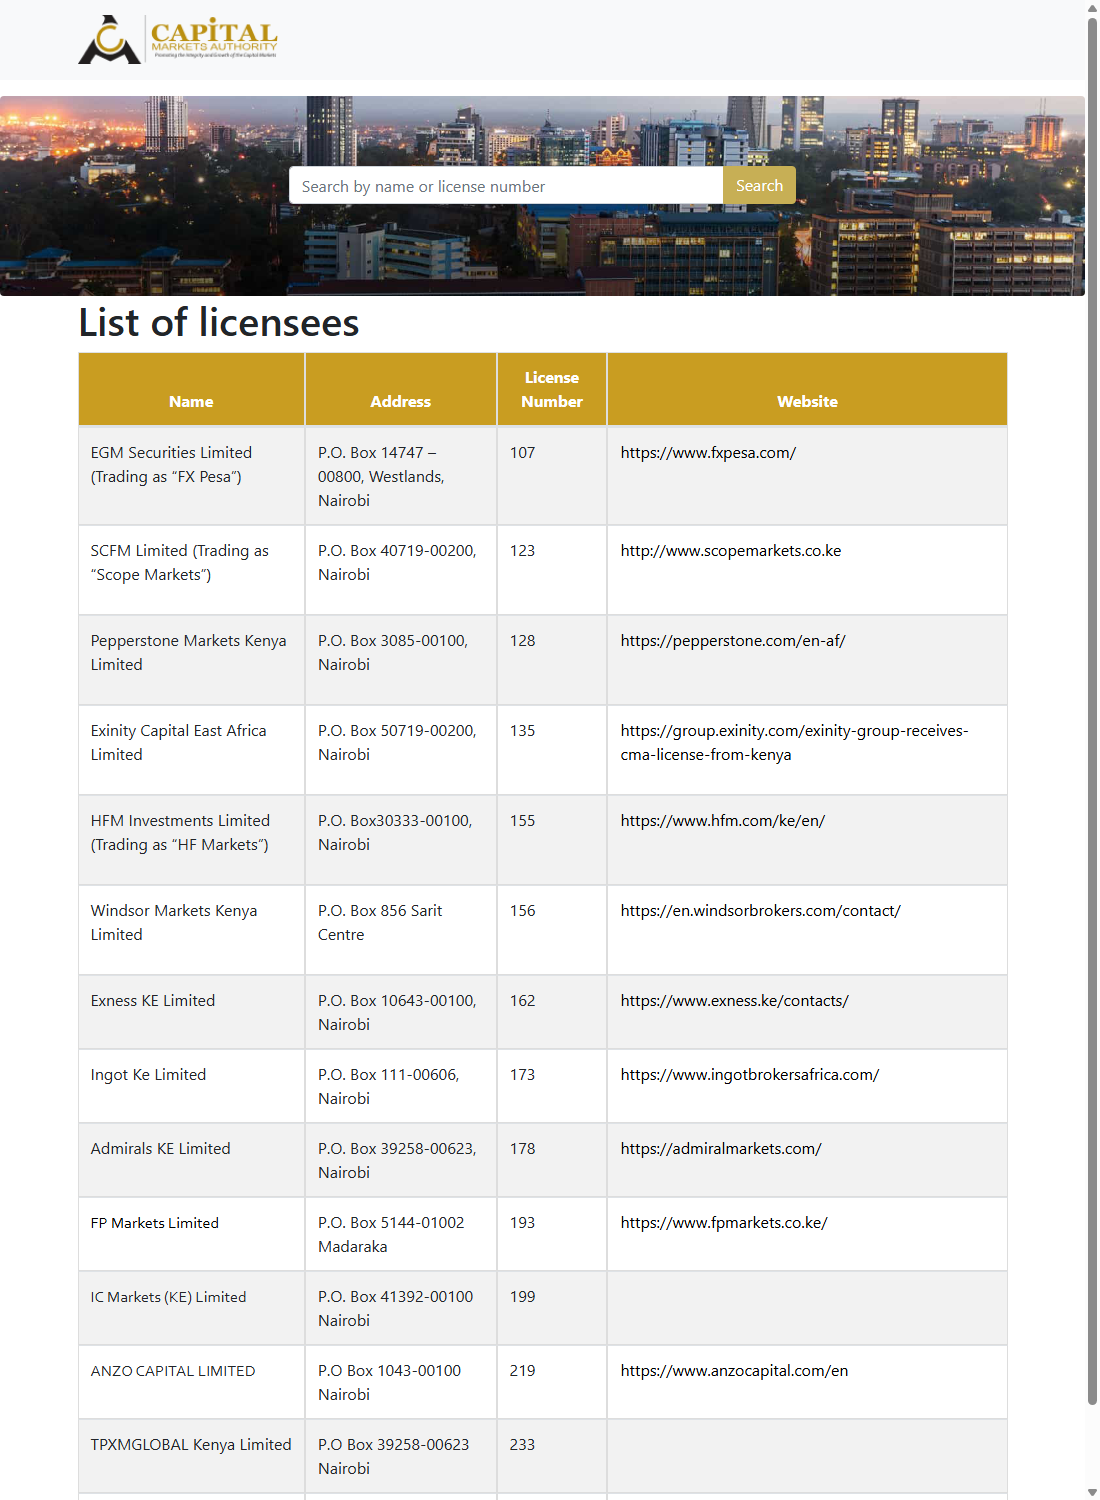Open the scopemarkets.co.ke link
The image size is (1100, 1500).
click(x=731, y=551)
